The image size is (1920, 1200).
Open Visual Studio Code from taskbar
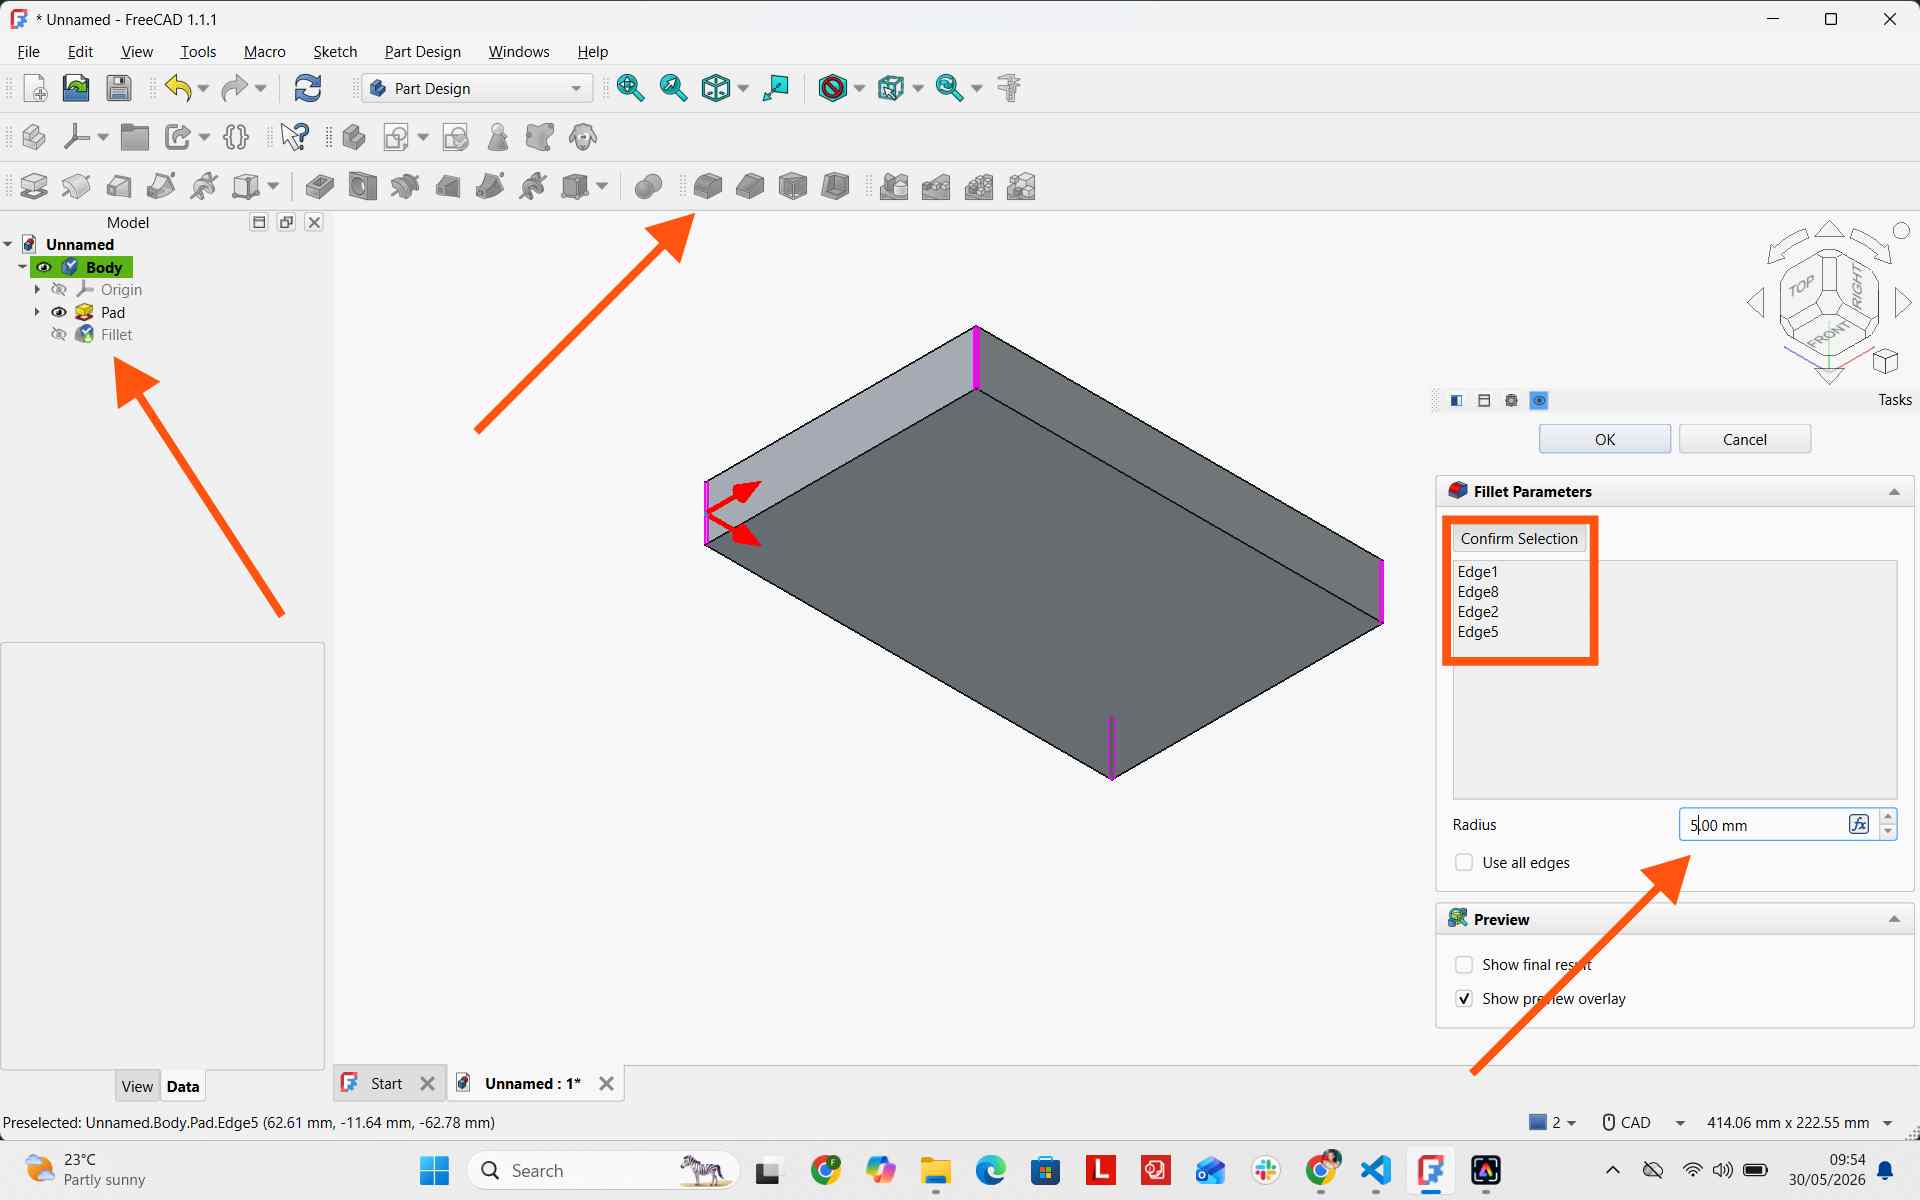pos(1376,1170)
